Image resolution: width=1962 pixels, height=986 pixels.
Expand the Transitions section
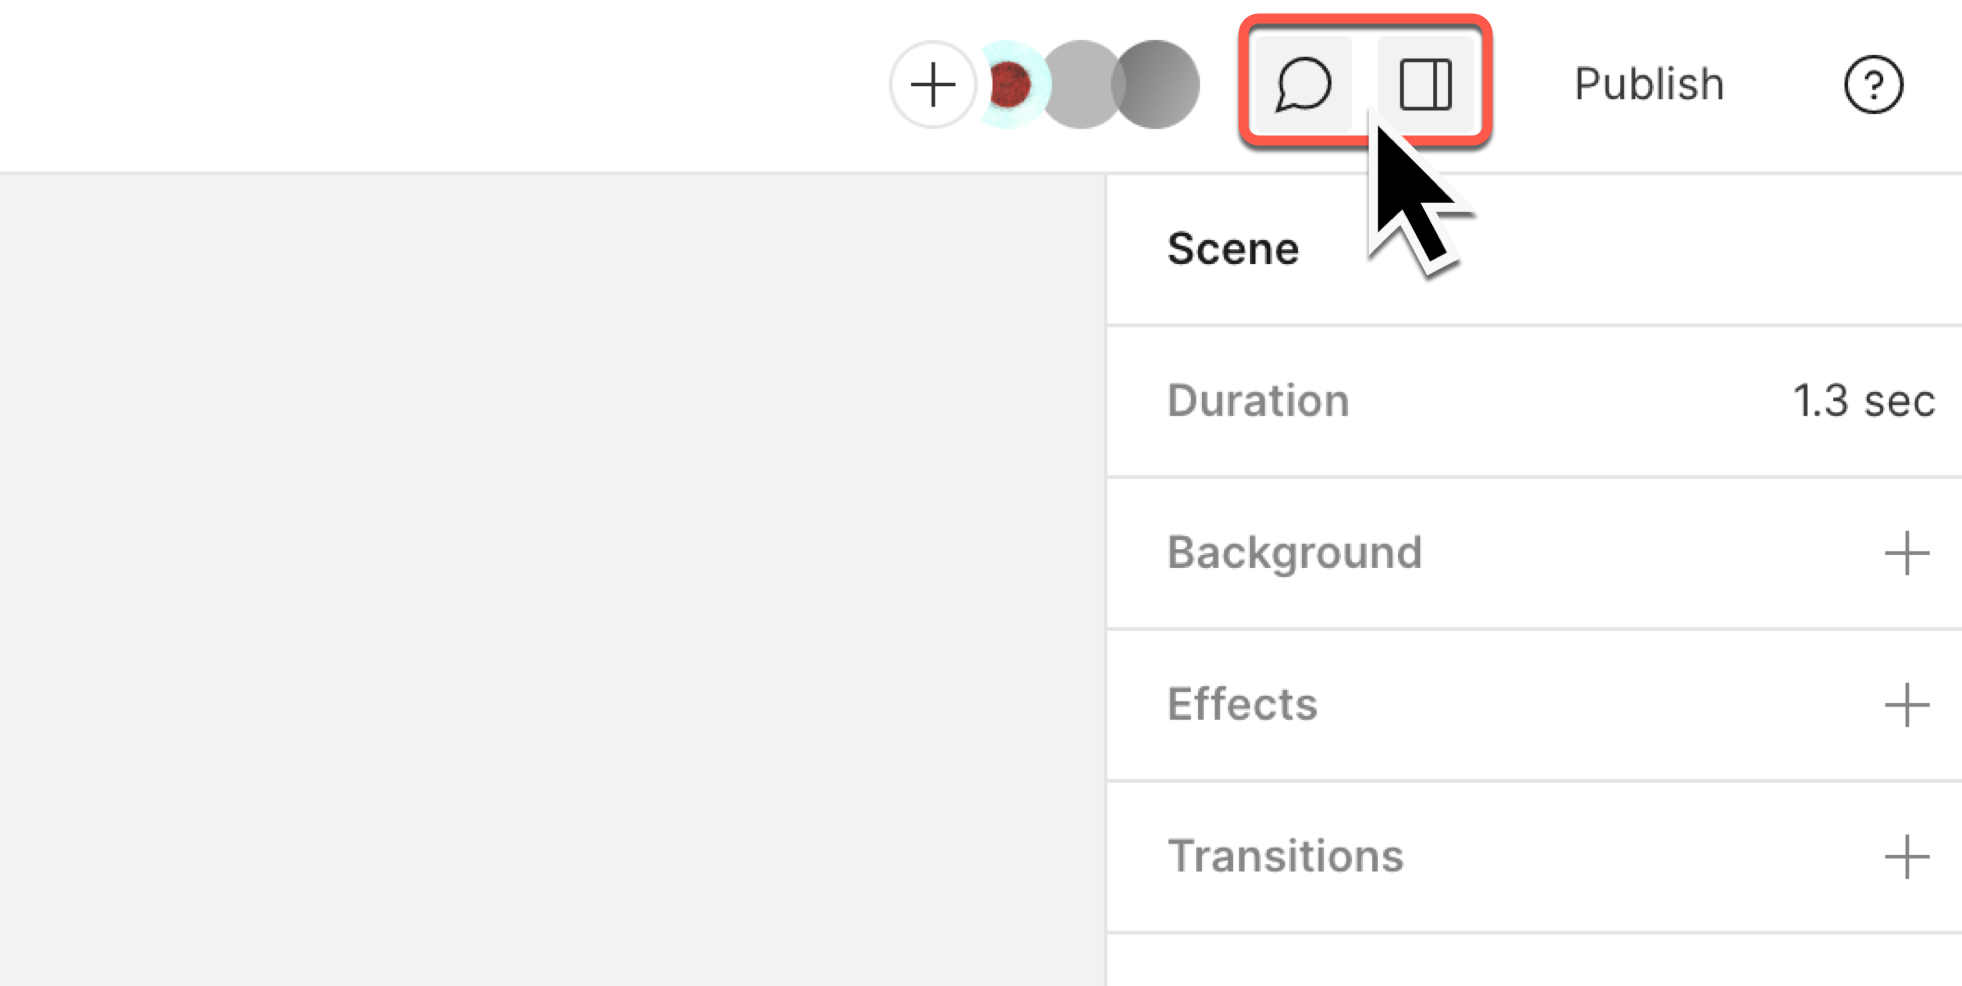(1286, 856)
